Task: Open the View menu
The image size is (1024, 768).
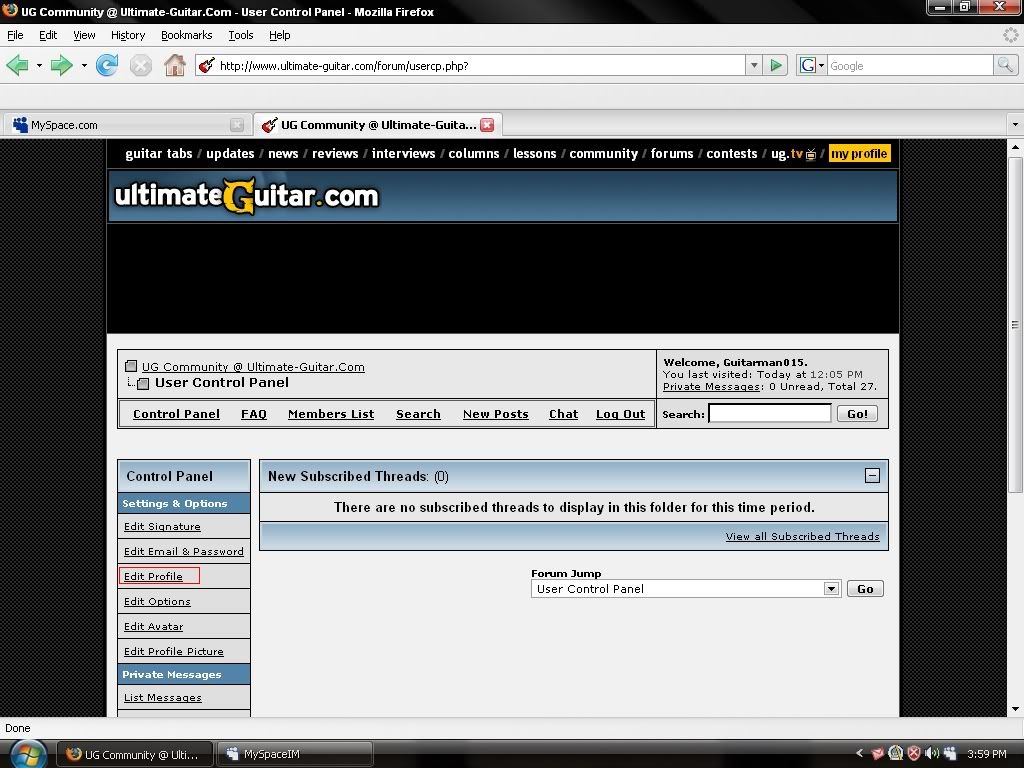Action: click(84, 35)
